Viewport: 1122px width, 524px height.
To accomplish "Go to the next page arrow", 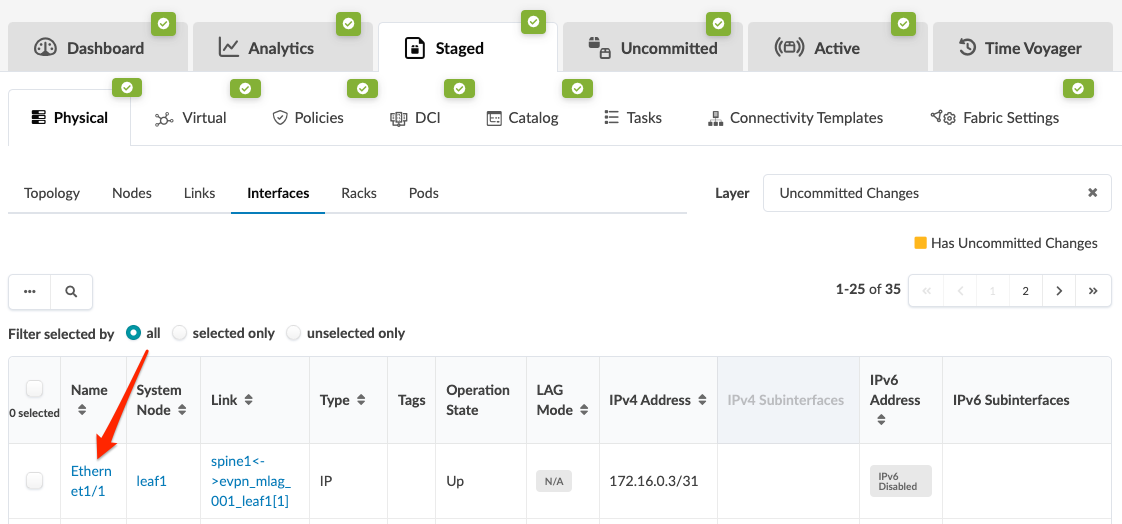I will [1059, 291].
